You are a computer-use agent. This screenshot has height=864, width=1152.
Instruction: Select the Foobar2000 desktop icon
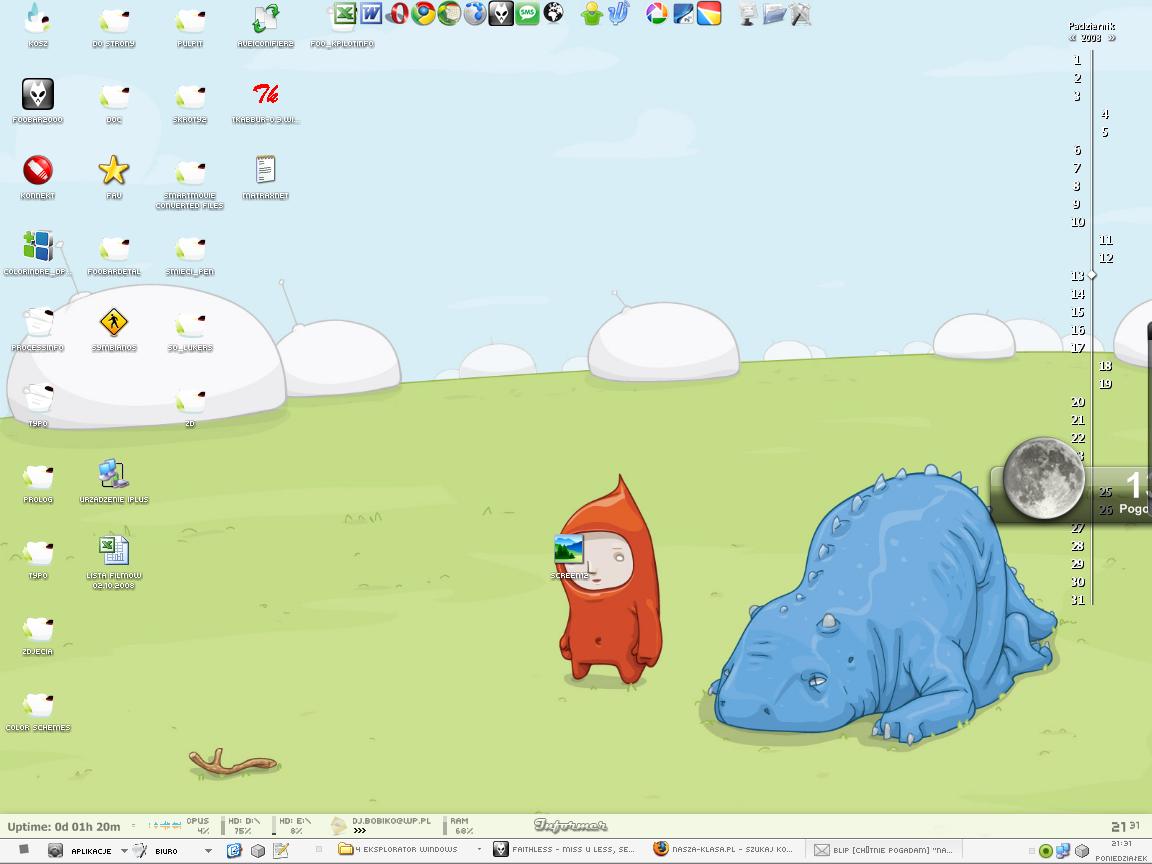coord(37,101)
